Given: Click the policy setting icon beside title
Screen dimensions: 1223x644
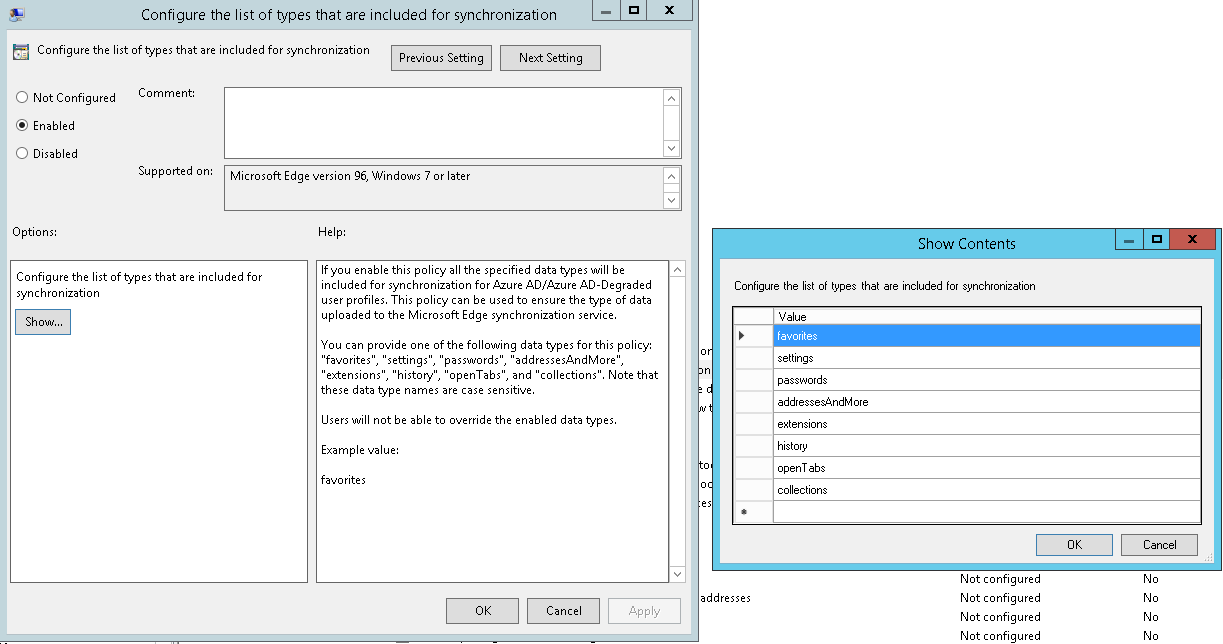Looking at the screenshot, I should pyautogui.click(x=21, y=52).
